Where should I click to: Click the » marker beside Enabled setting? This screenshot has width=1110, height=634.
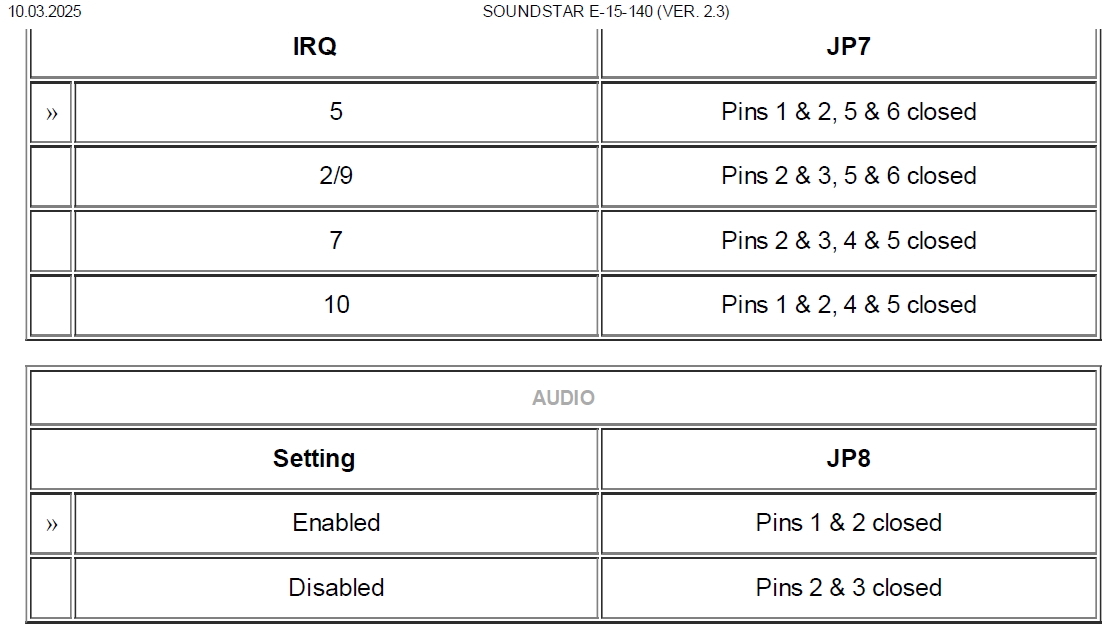(x=51, y=523)
